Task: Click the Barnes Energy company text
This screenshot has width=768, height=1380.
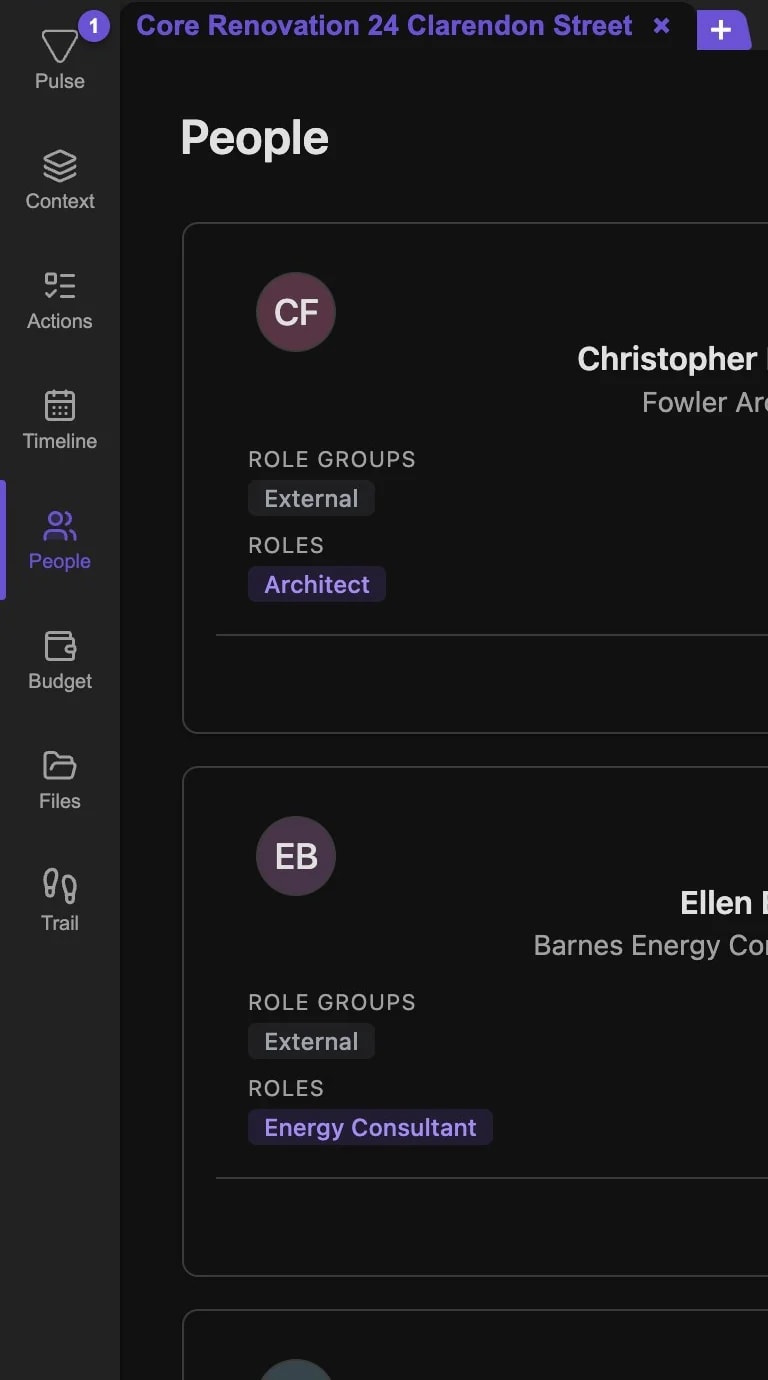Action: pos(650,946)
